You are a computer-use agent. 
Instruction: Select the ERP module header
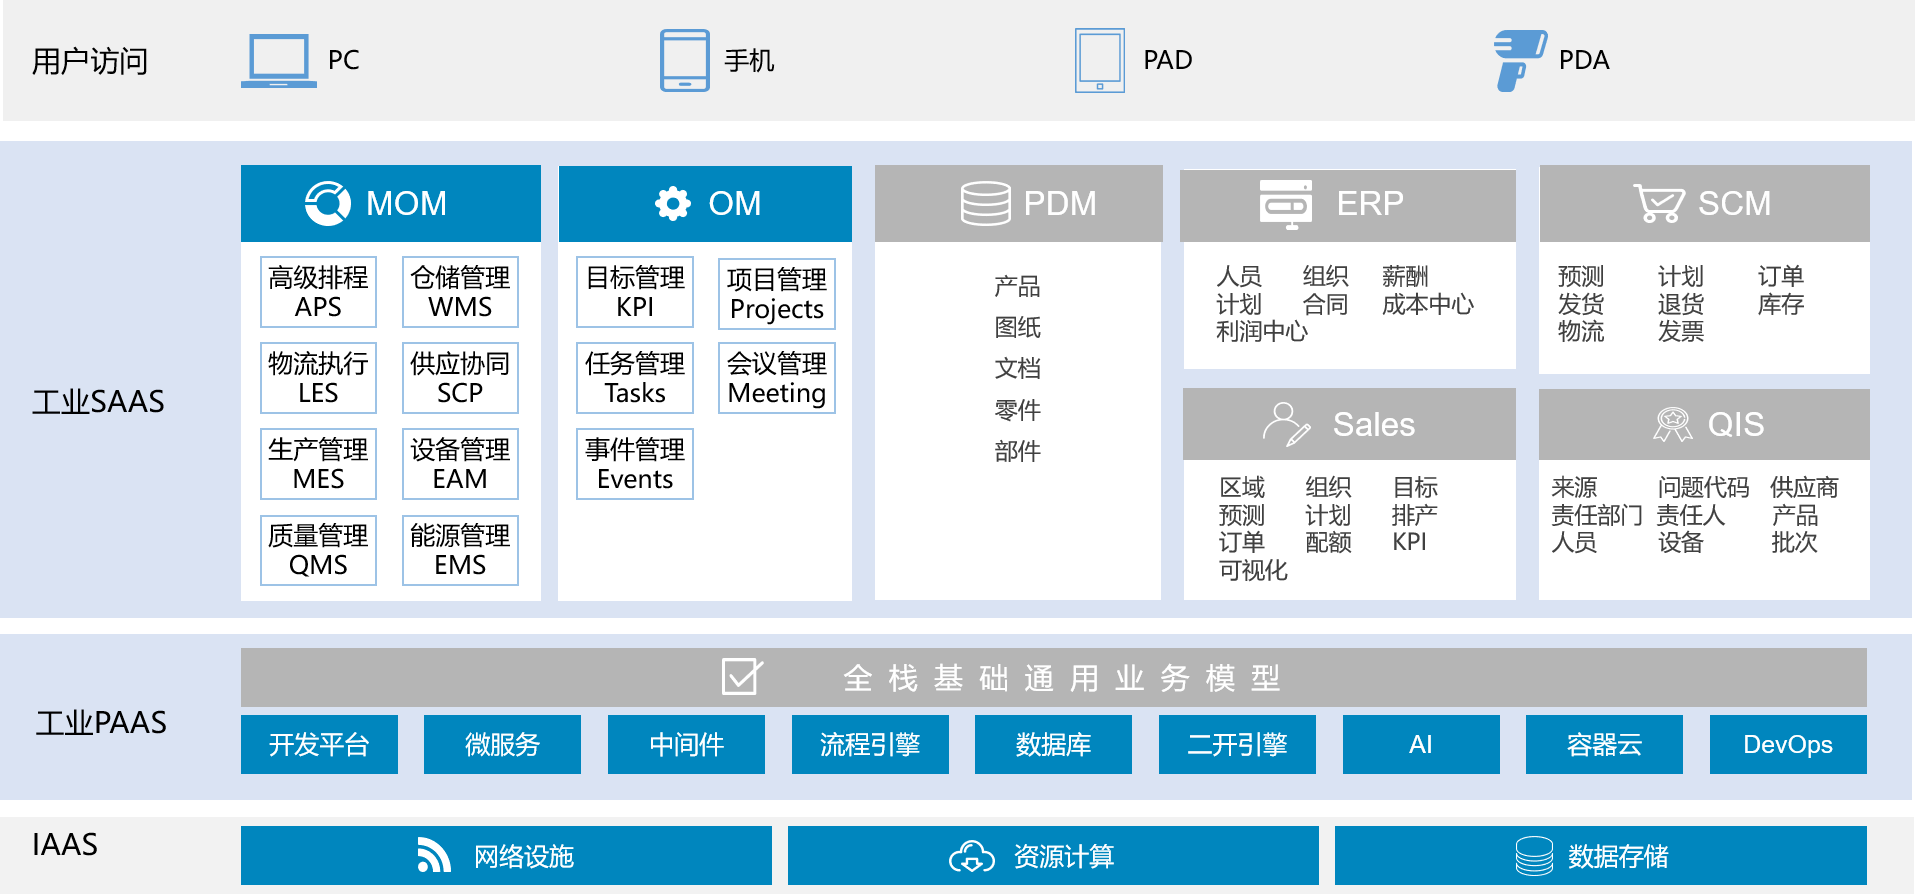pos(1347,204)
